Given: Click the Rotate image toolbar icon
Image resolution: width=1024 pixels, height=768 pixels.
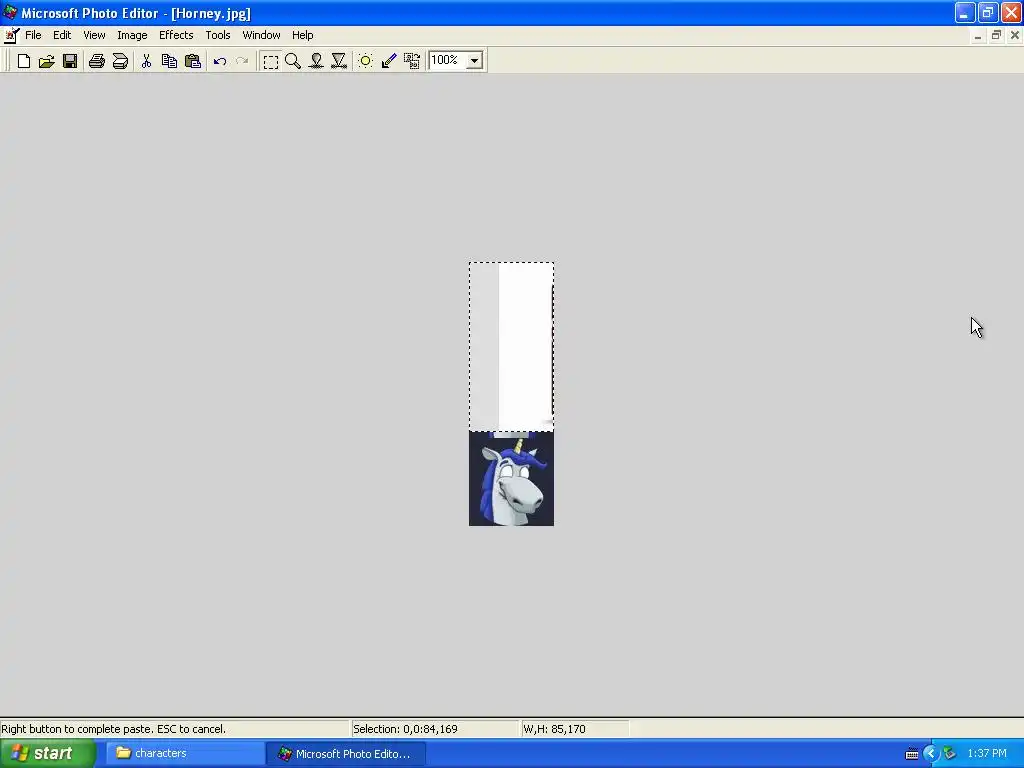Looking at the screenshot, I should click(411, 61).
